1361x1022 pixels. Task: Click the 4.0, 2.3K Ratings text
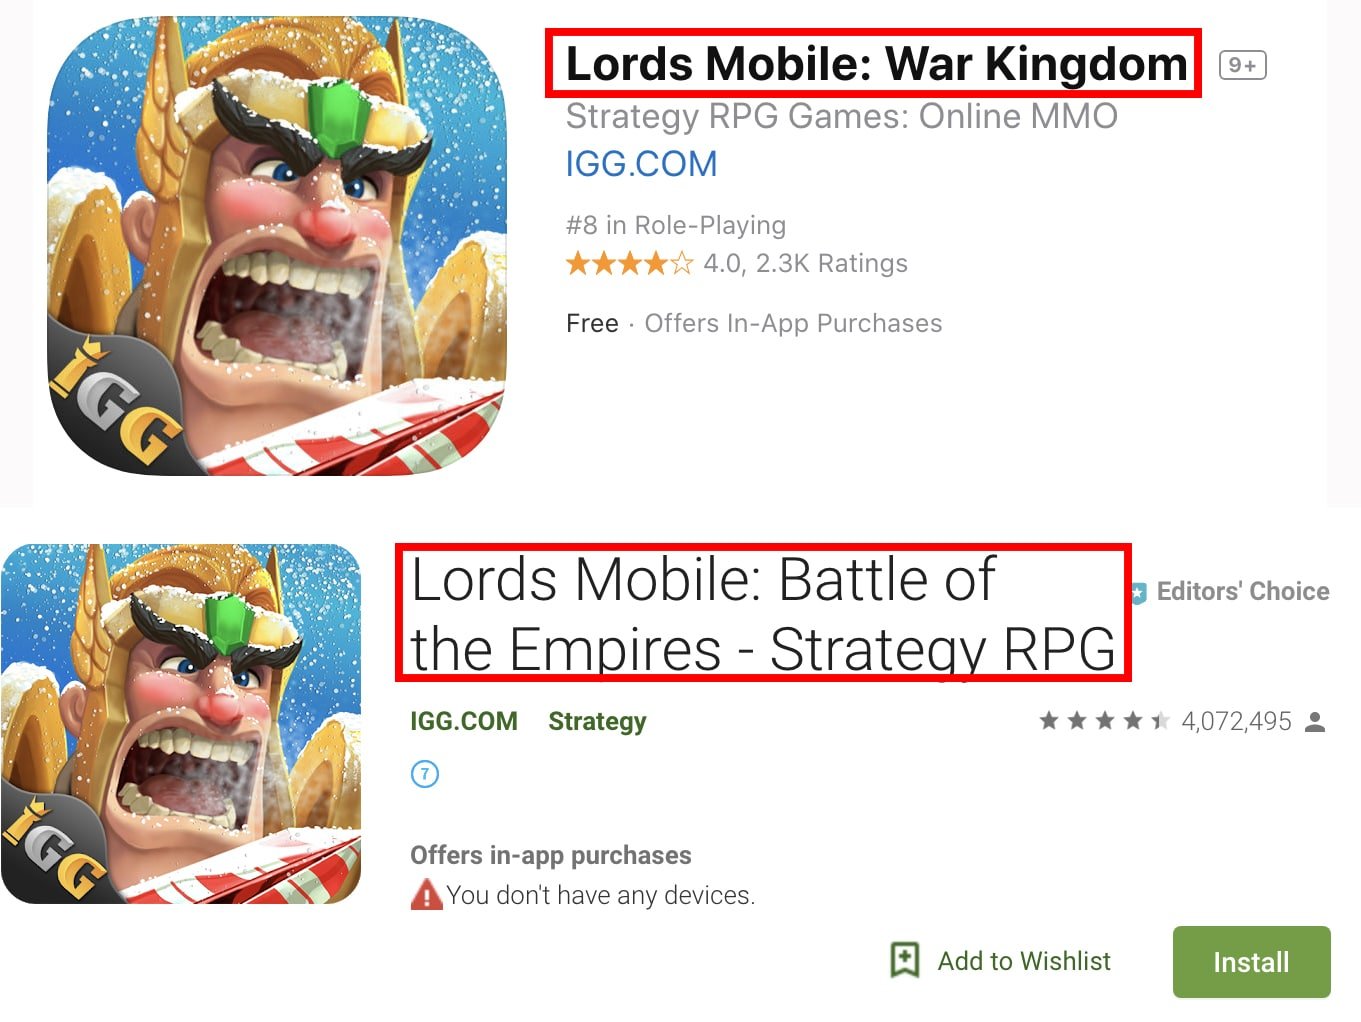806,263
